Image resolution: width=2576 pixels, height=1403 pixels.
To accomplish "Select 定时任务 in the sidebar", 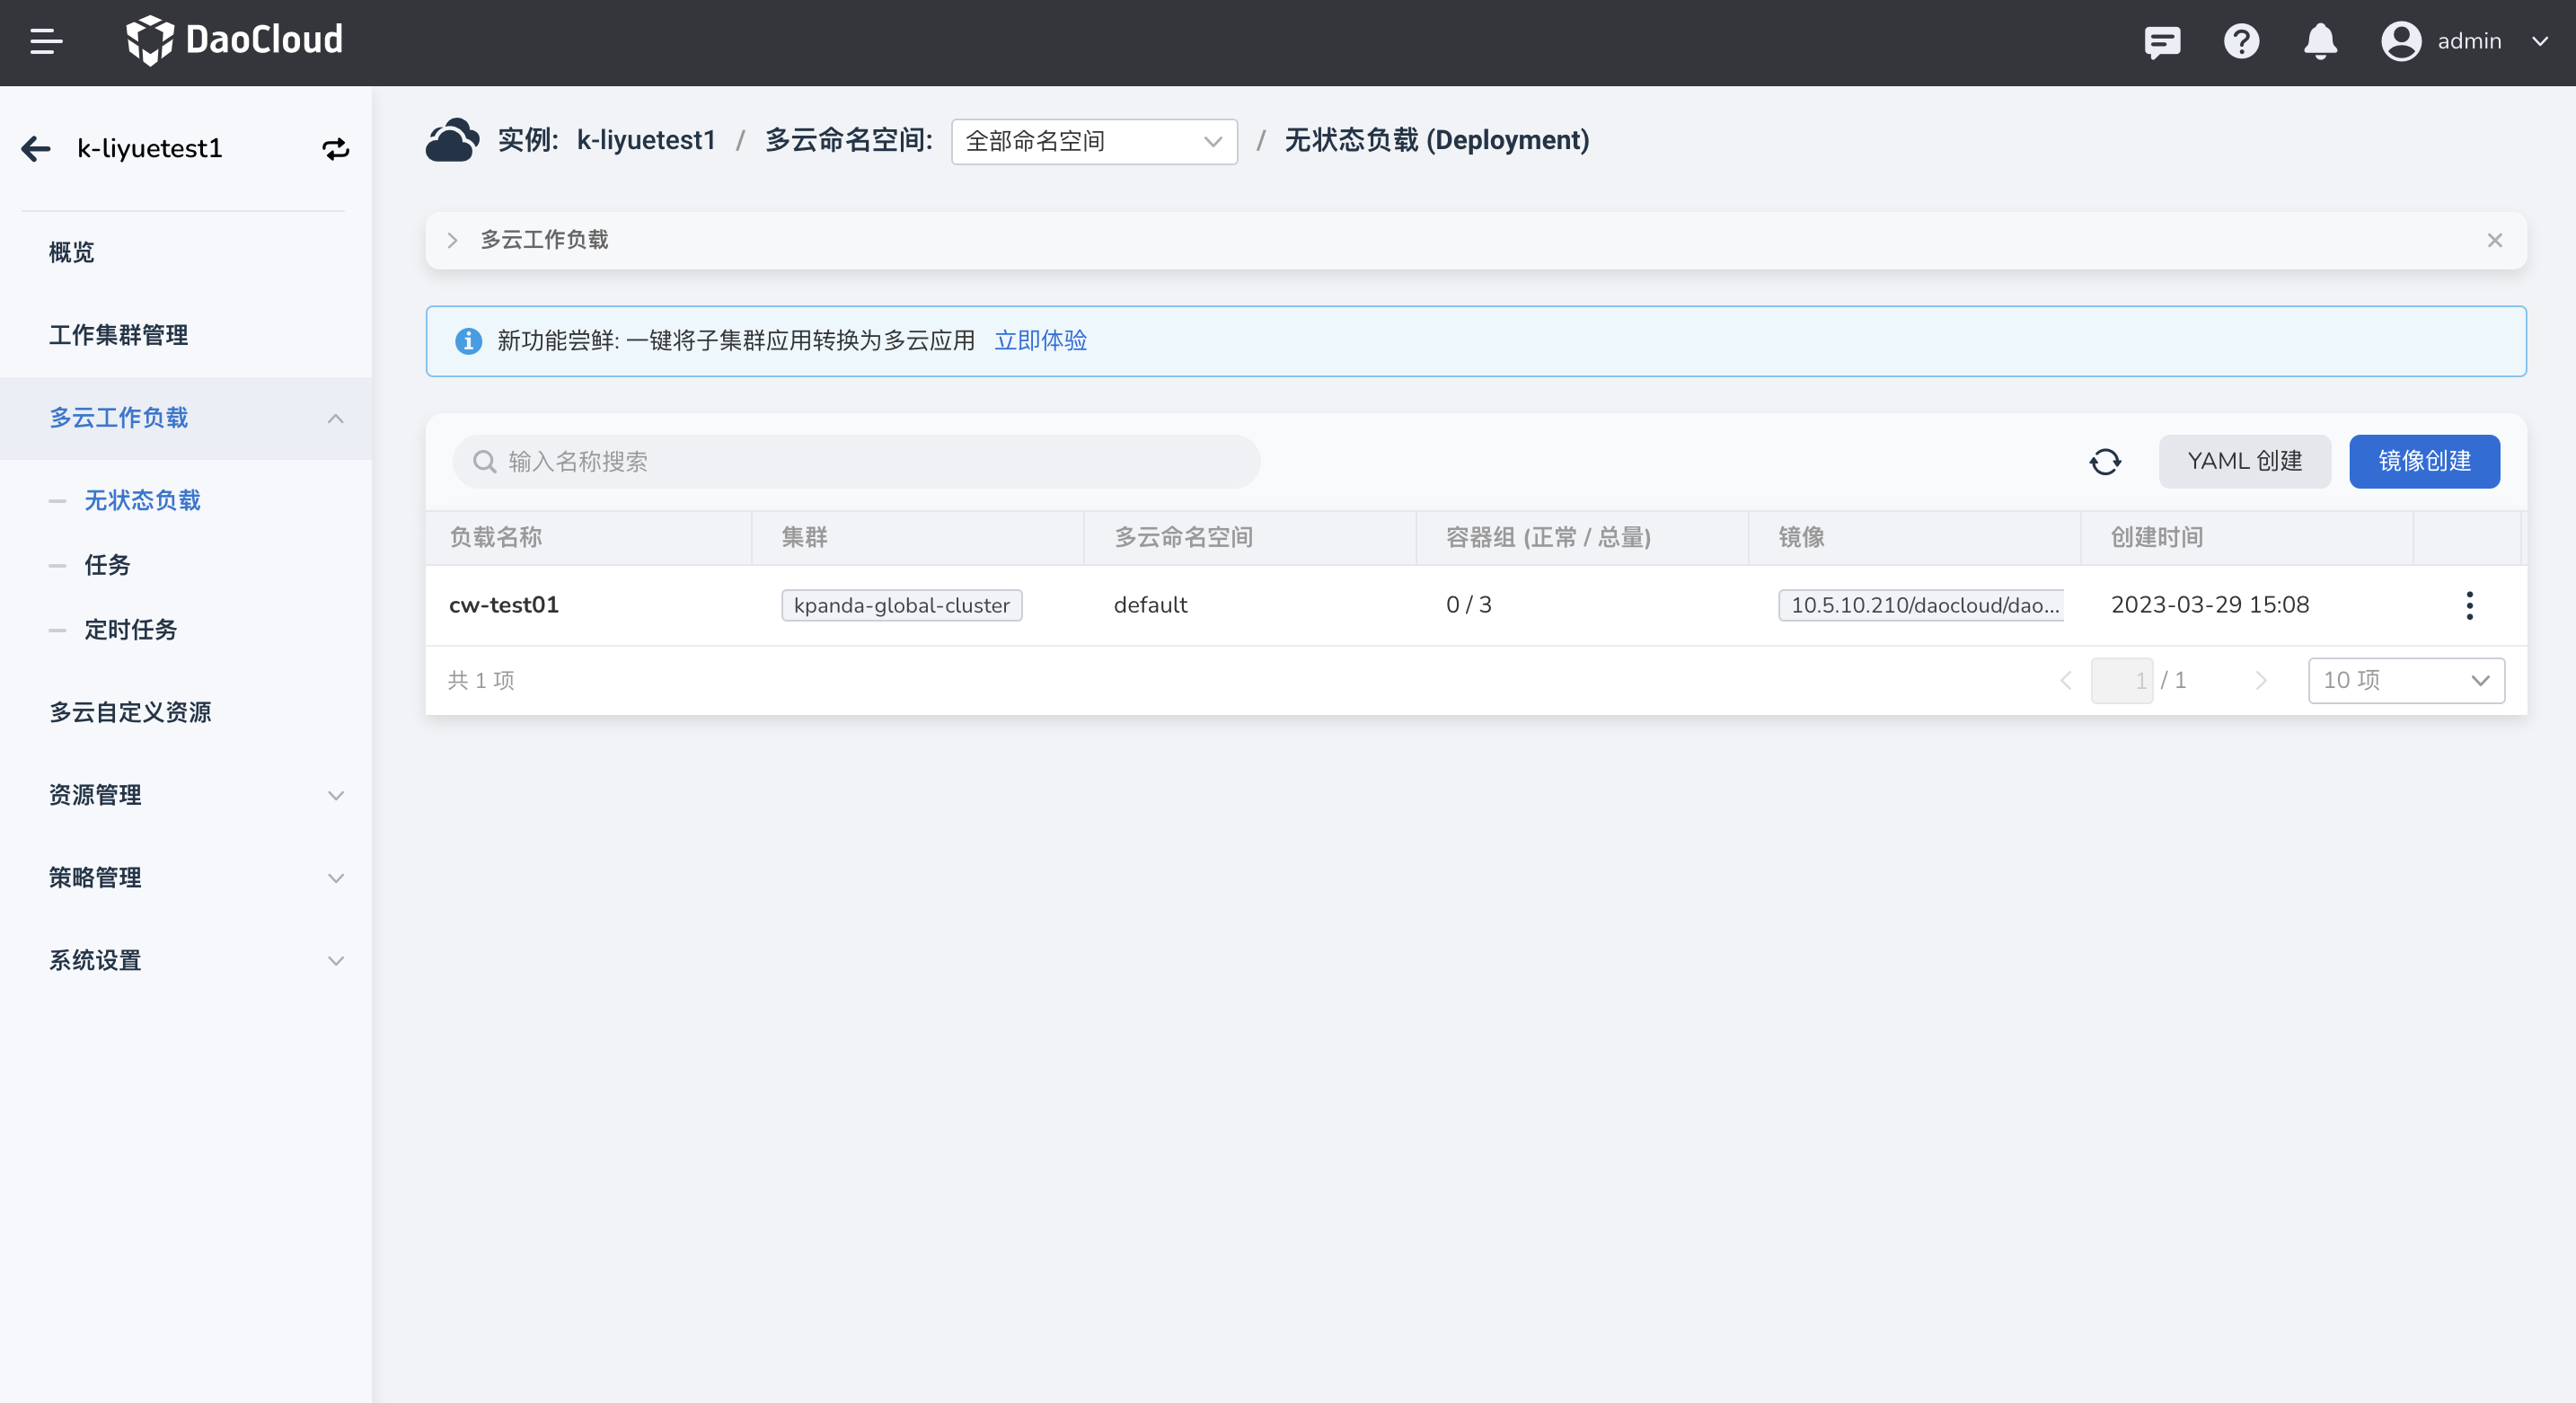I will [130, 629].
